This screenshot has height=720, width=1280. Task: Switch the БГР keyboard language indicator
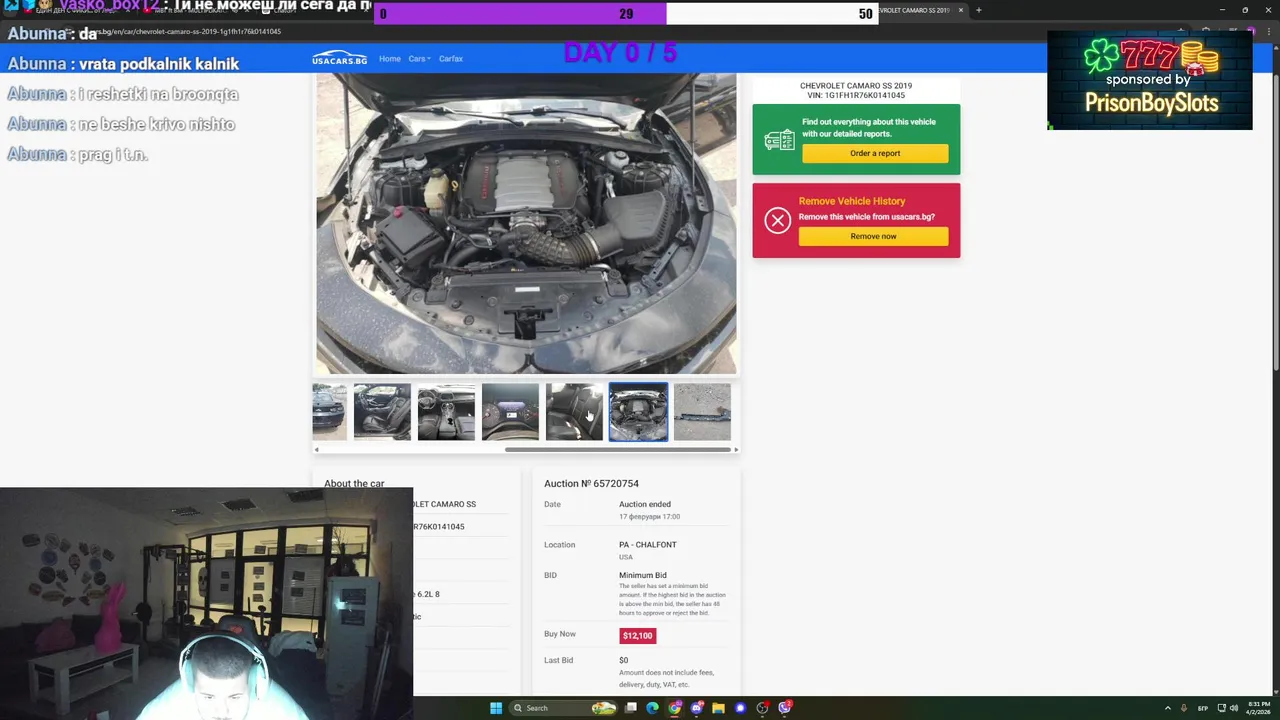point(1203,708)
